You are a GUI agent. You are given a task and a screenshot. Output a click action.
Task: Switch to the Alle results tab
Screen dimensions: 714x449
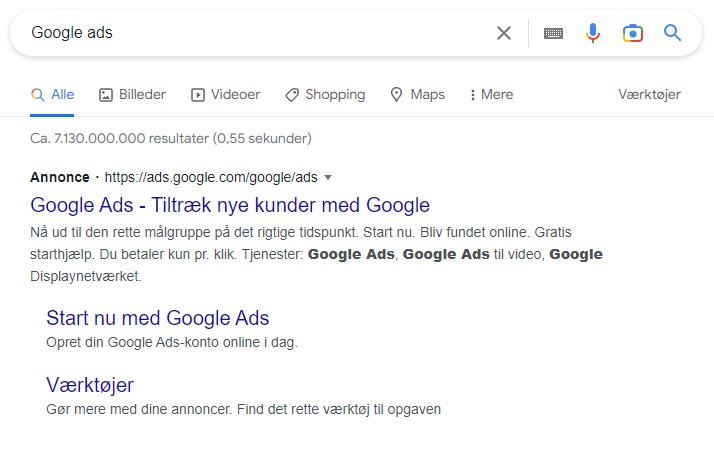pos(52,94)
